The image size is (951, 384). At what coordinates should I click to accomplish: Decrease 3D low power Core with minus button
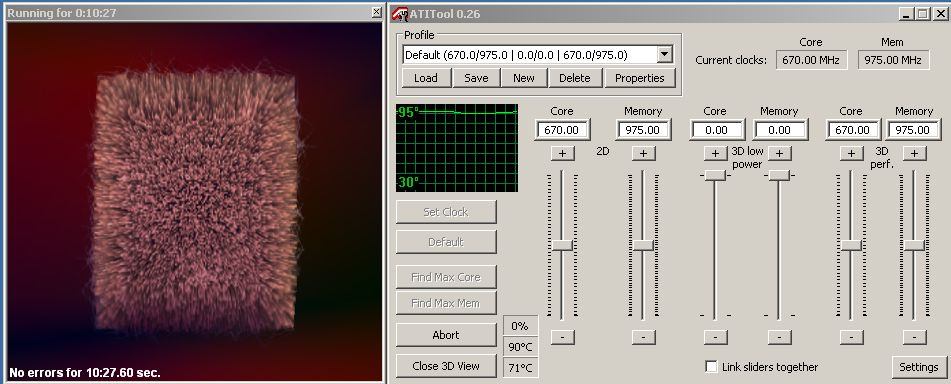click(x=715, y=337)
